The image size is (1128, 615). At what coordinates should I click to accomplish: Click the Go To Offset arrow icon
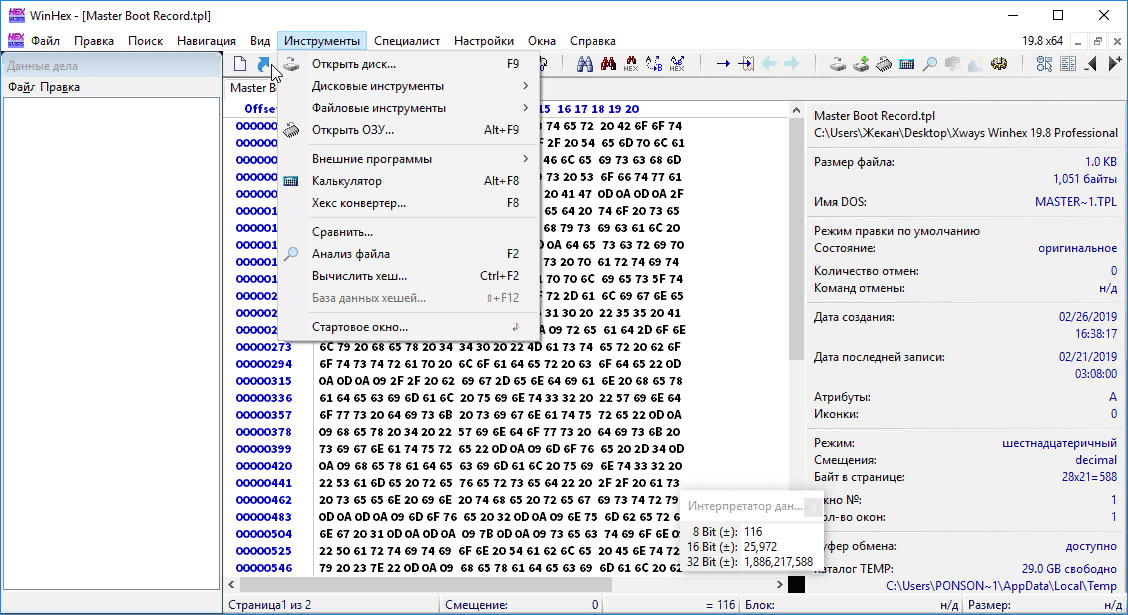[x=722, y=64]
